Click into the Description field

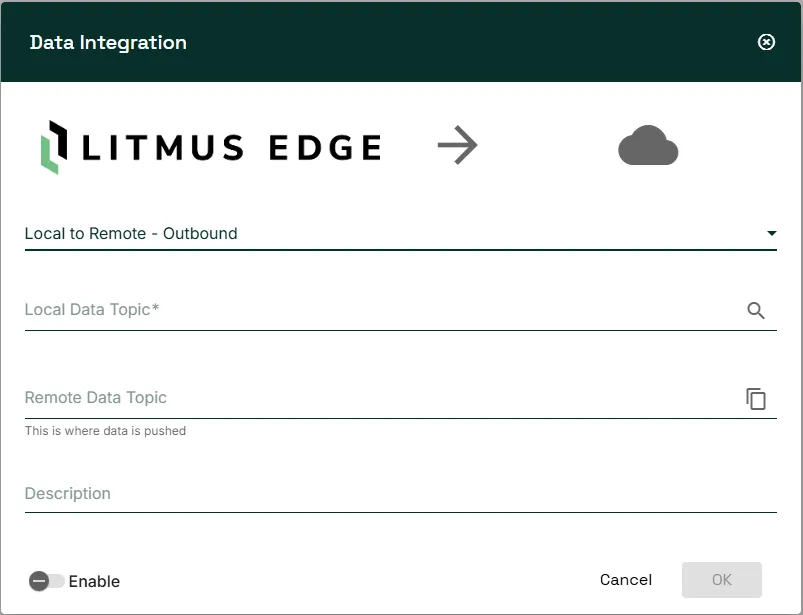pyautogui.click(x=400, y=494)
